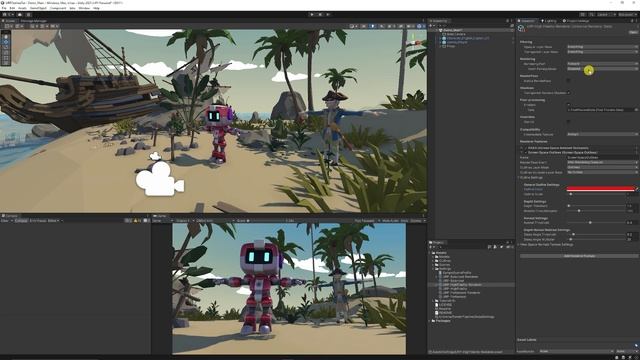The width and height of the screenshot is (640, 360).
Task: Toggle the Screen Space Outlines feature checkbox
Action: click(x=526, y=153)
